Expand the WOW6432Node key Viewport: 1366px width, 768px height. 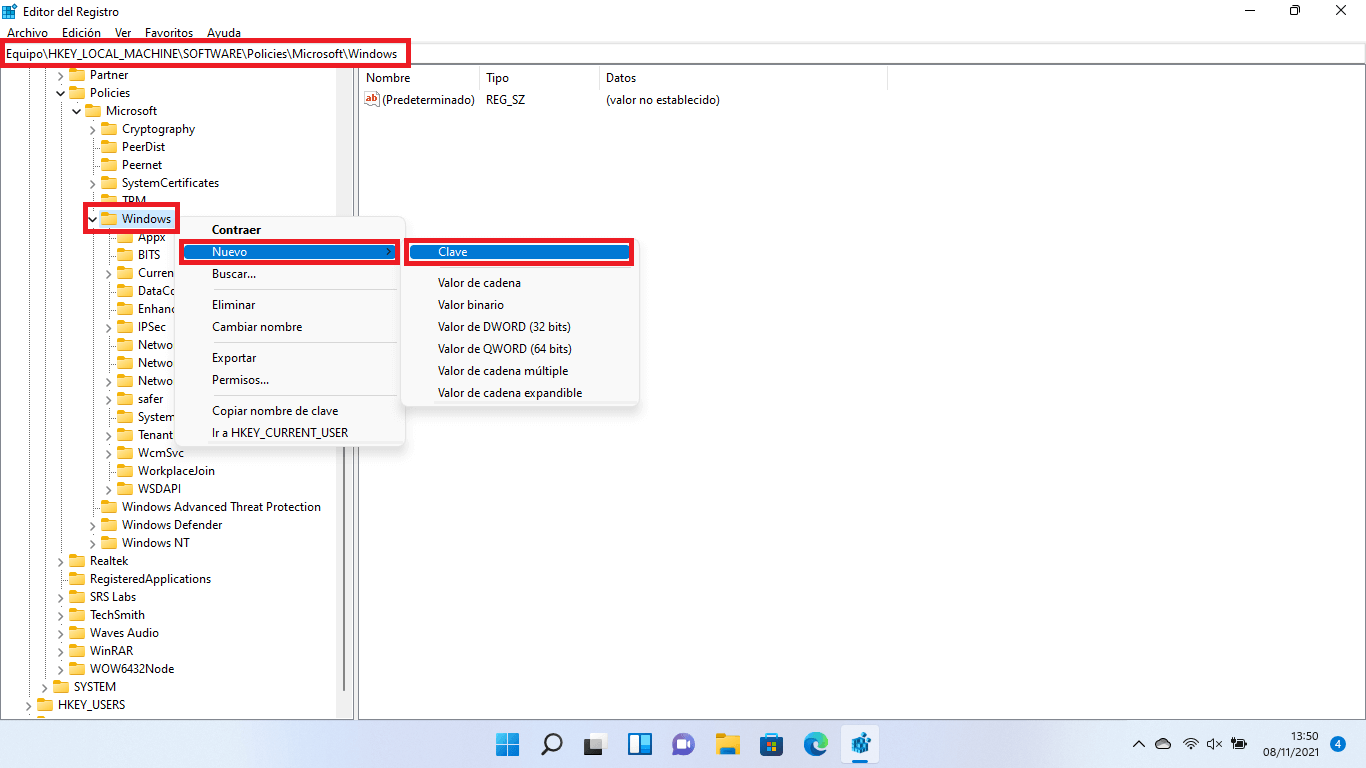click(x=61, y=669)
